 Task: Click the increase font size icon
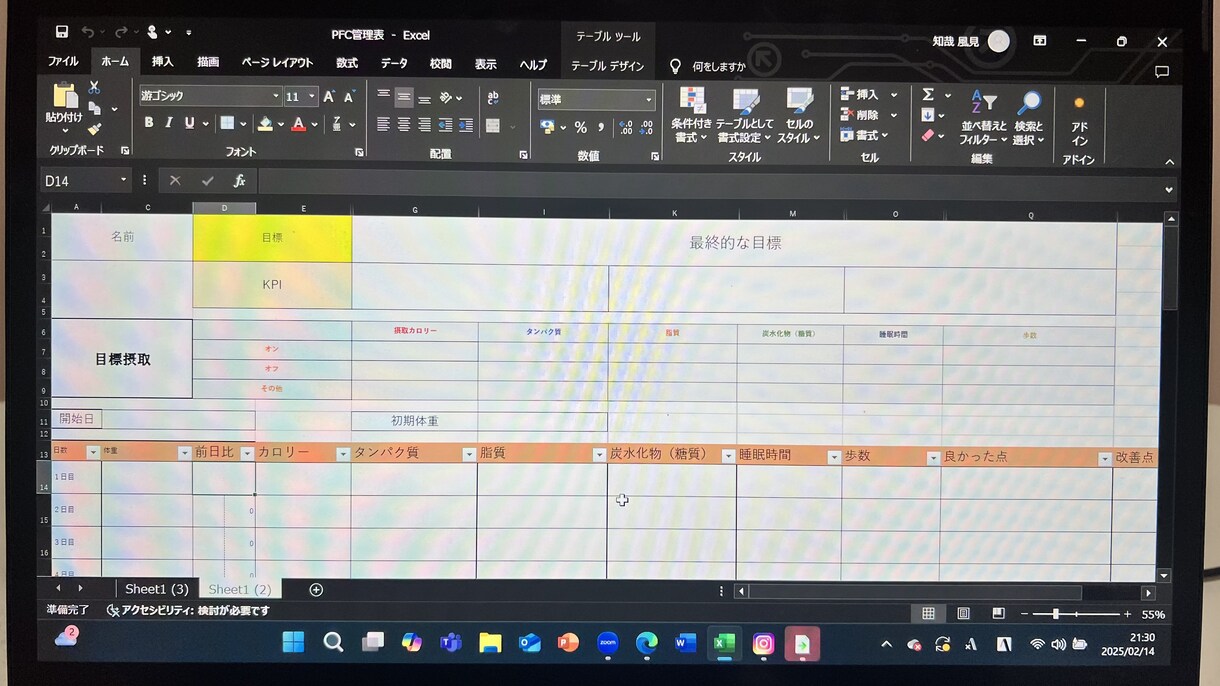click(x=329, y=97)
